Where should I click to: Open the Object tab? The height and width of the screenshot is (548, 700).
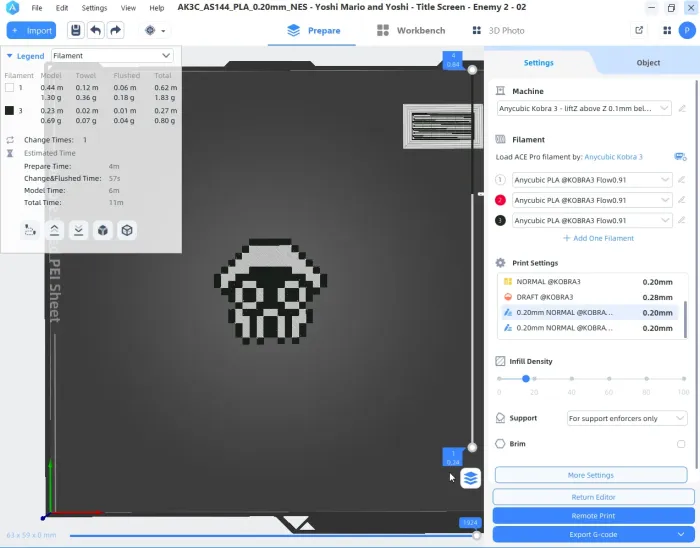click(648, 63)
